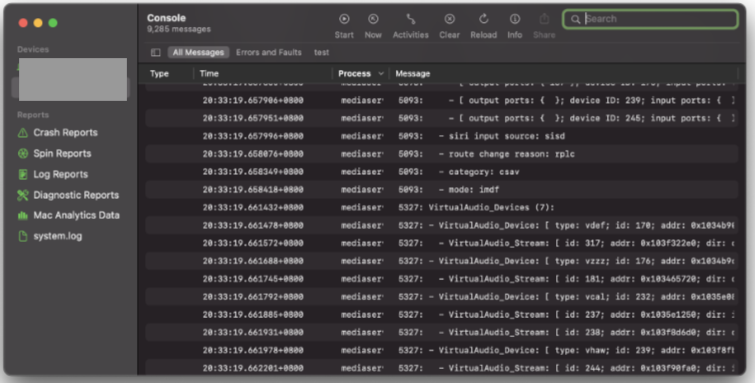Open Crash Reports in sidebar
Image resolution: width=755 pixels, height=383 pixels.
65,132
